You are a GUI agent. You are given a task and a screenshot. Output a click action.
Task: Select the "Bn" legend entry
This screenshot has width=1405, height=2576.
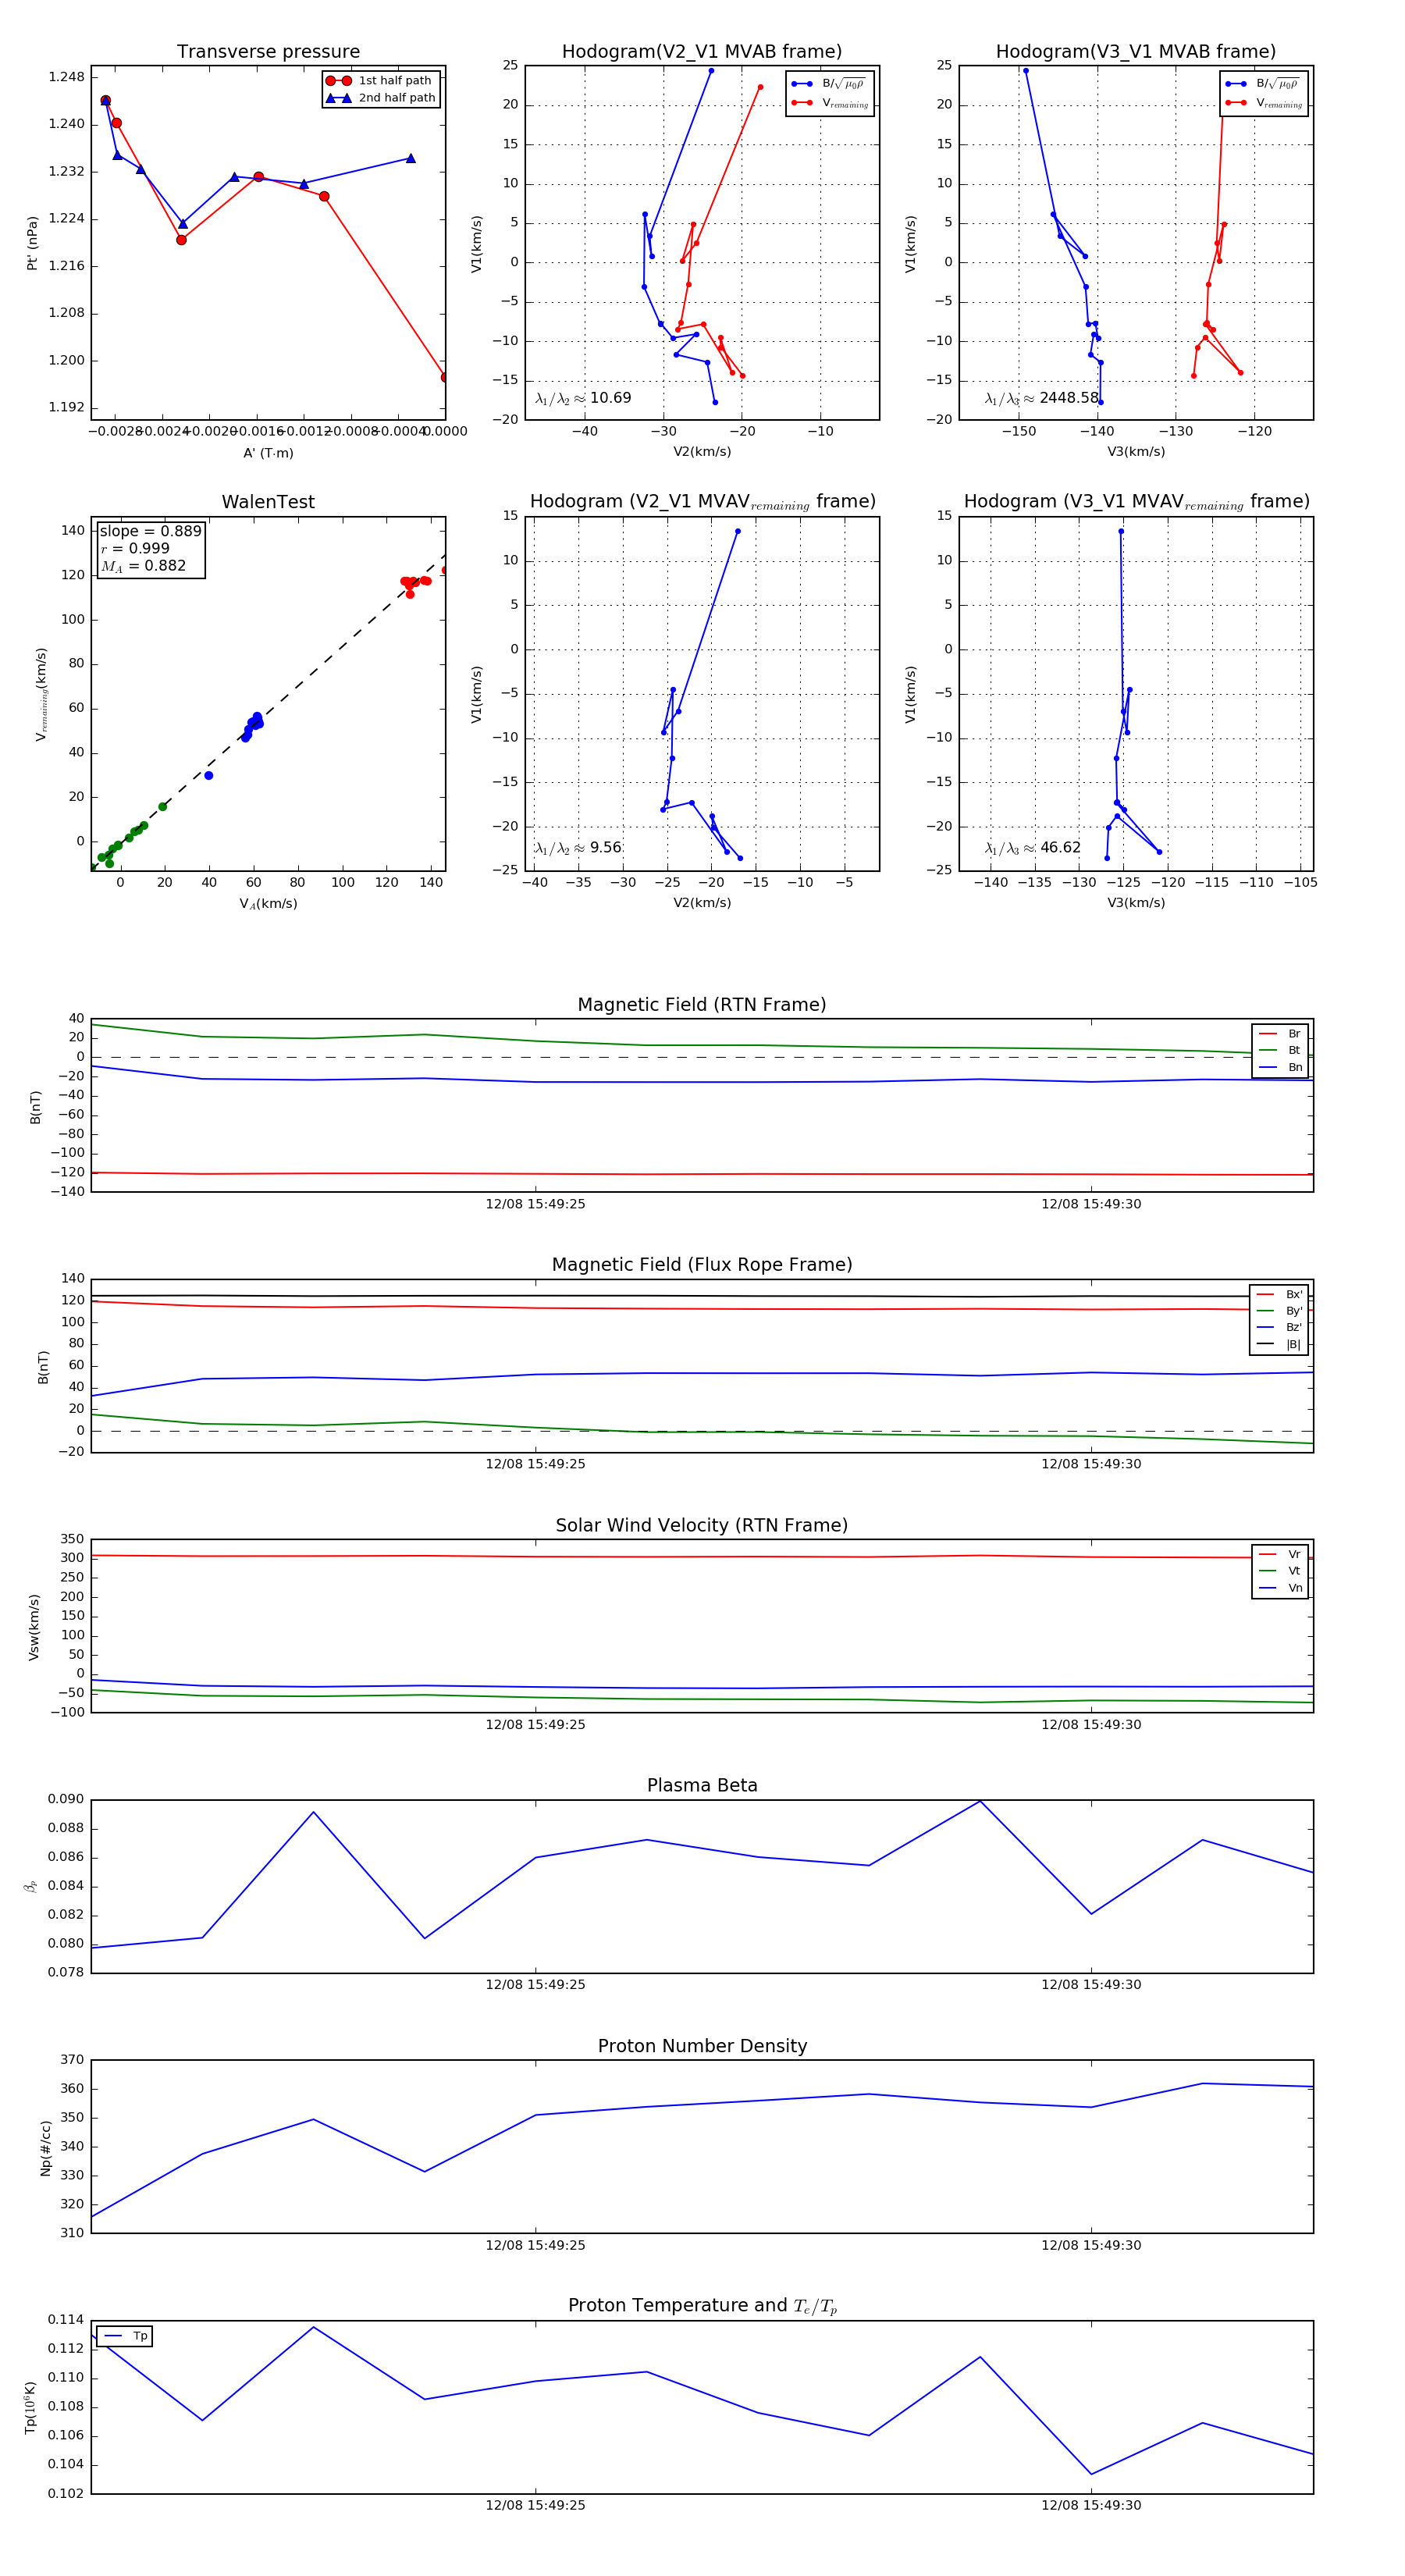click(1280, 1067)
